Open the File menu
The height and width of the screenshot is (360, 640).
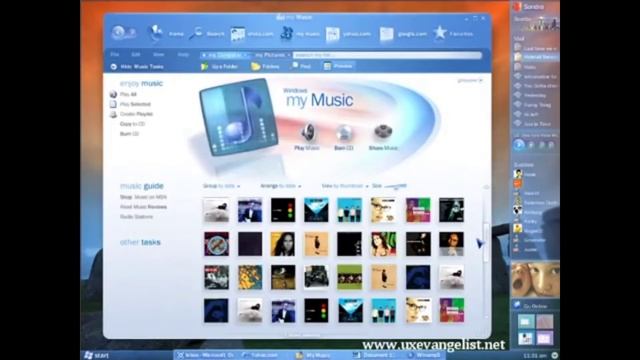(115, 54)
